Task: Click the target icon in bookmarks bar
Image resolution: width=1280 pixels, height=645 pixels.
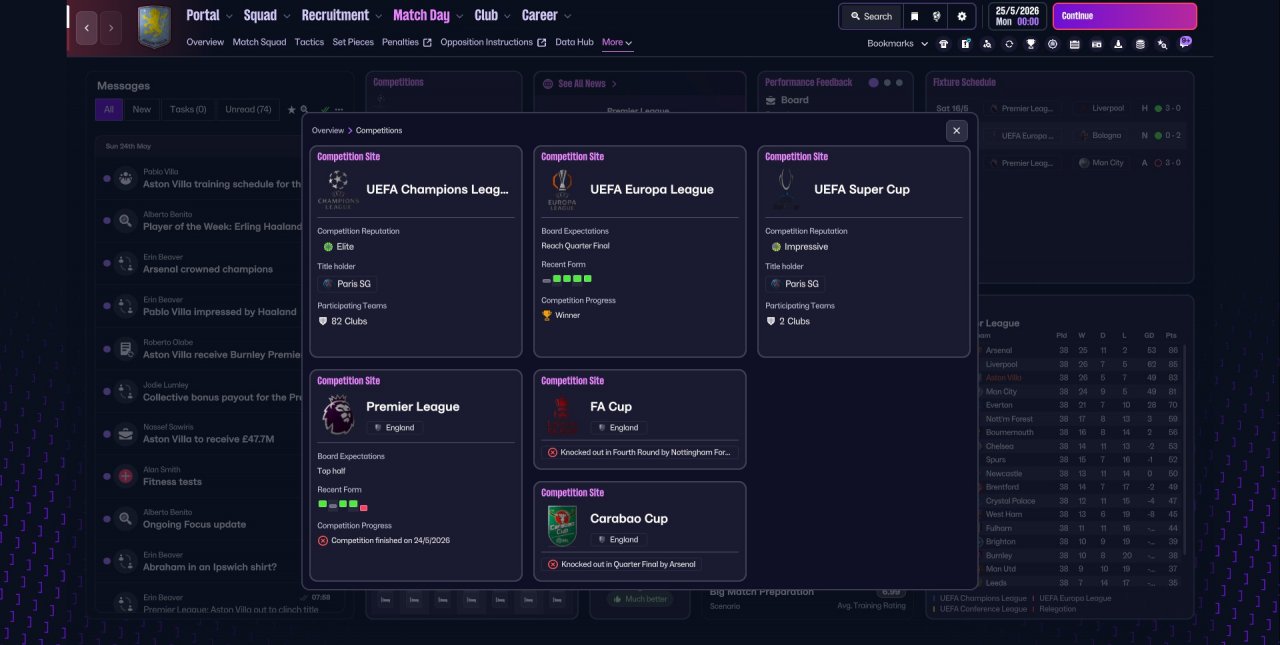Action: (1053, 44)
